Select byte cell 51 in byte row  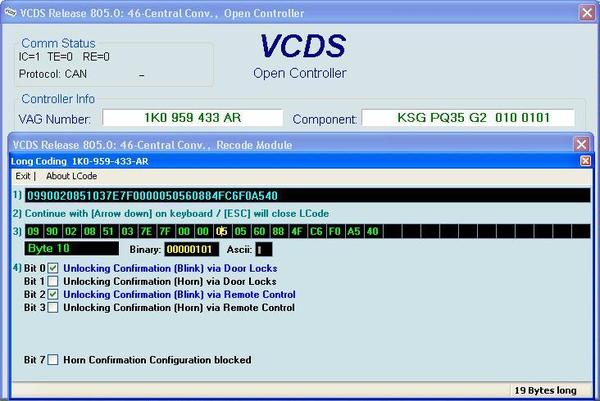click(x=108, y=231)
